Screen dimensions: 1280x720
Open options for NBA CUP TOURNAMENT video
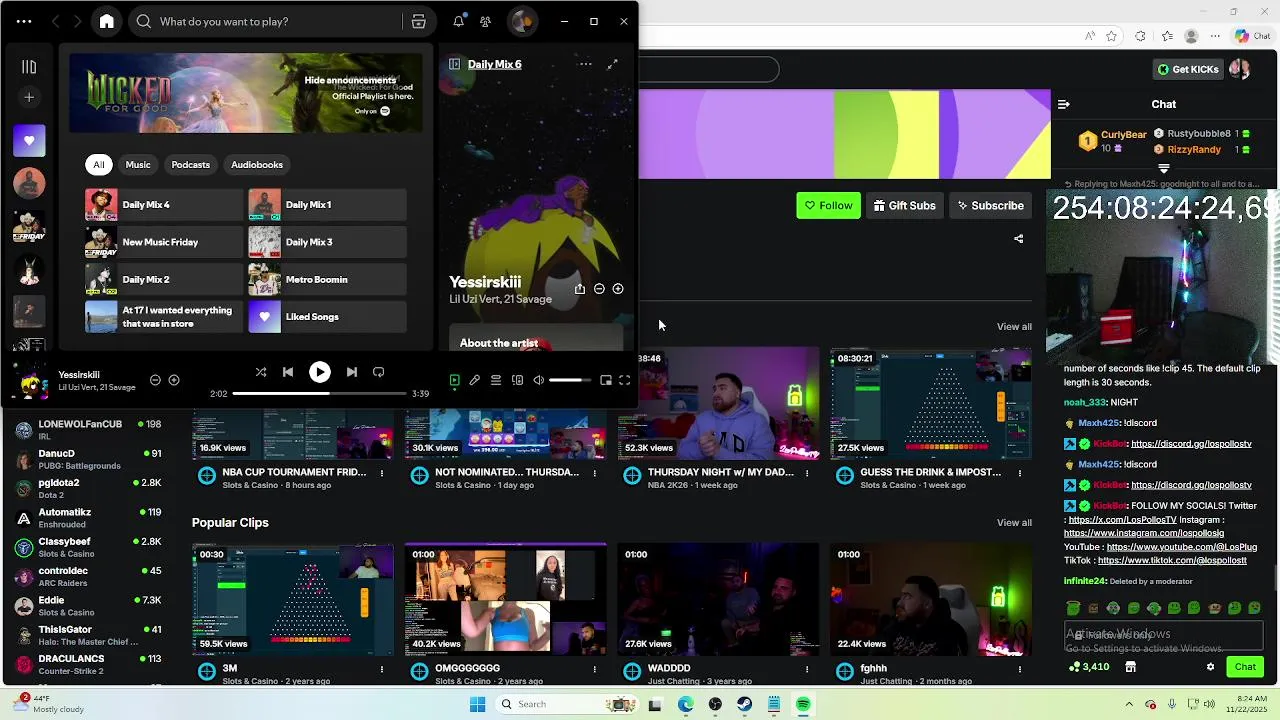(382, 473)
